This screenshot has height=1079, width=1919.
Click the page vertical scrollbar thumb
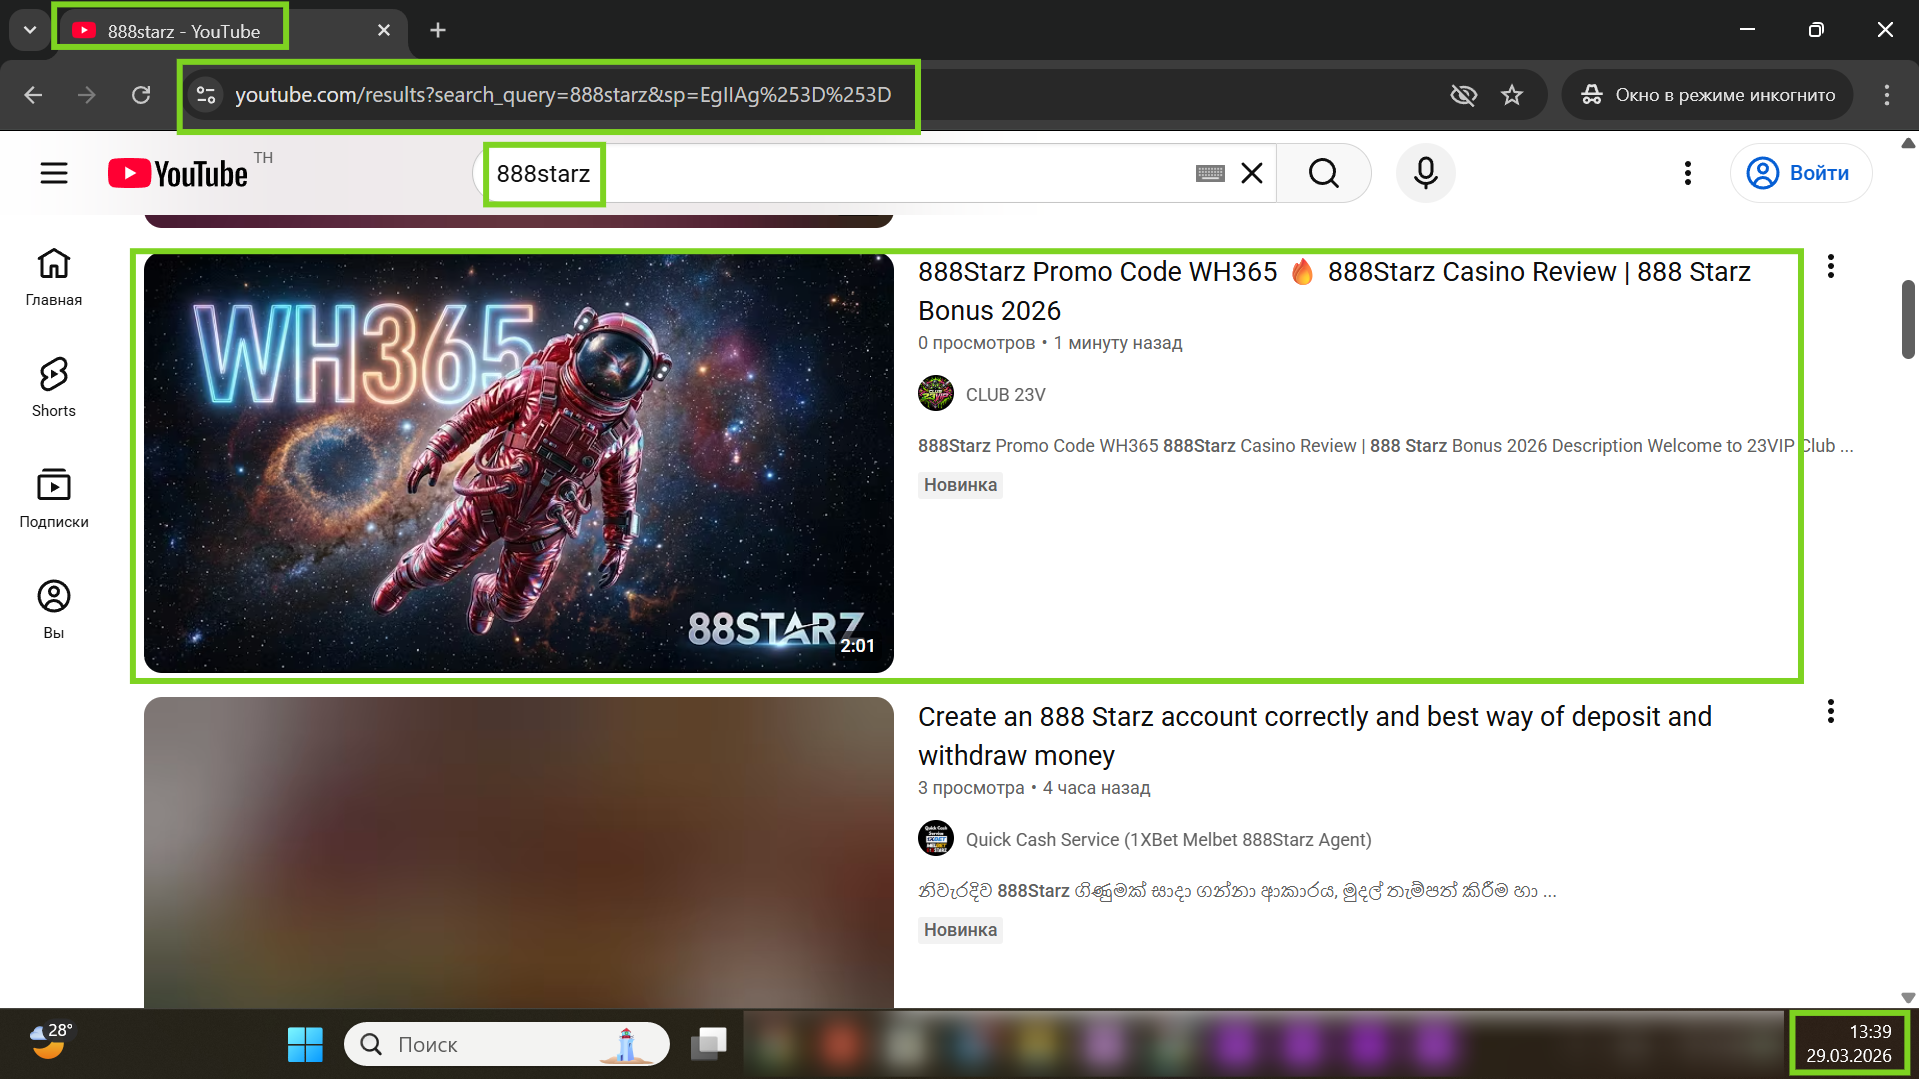[x=1908, y=320]
